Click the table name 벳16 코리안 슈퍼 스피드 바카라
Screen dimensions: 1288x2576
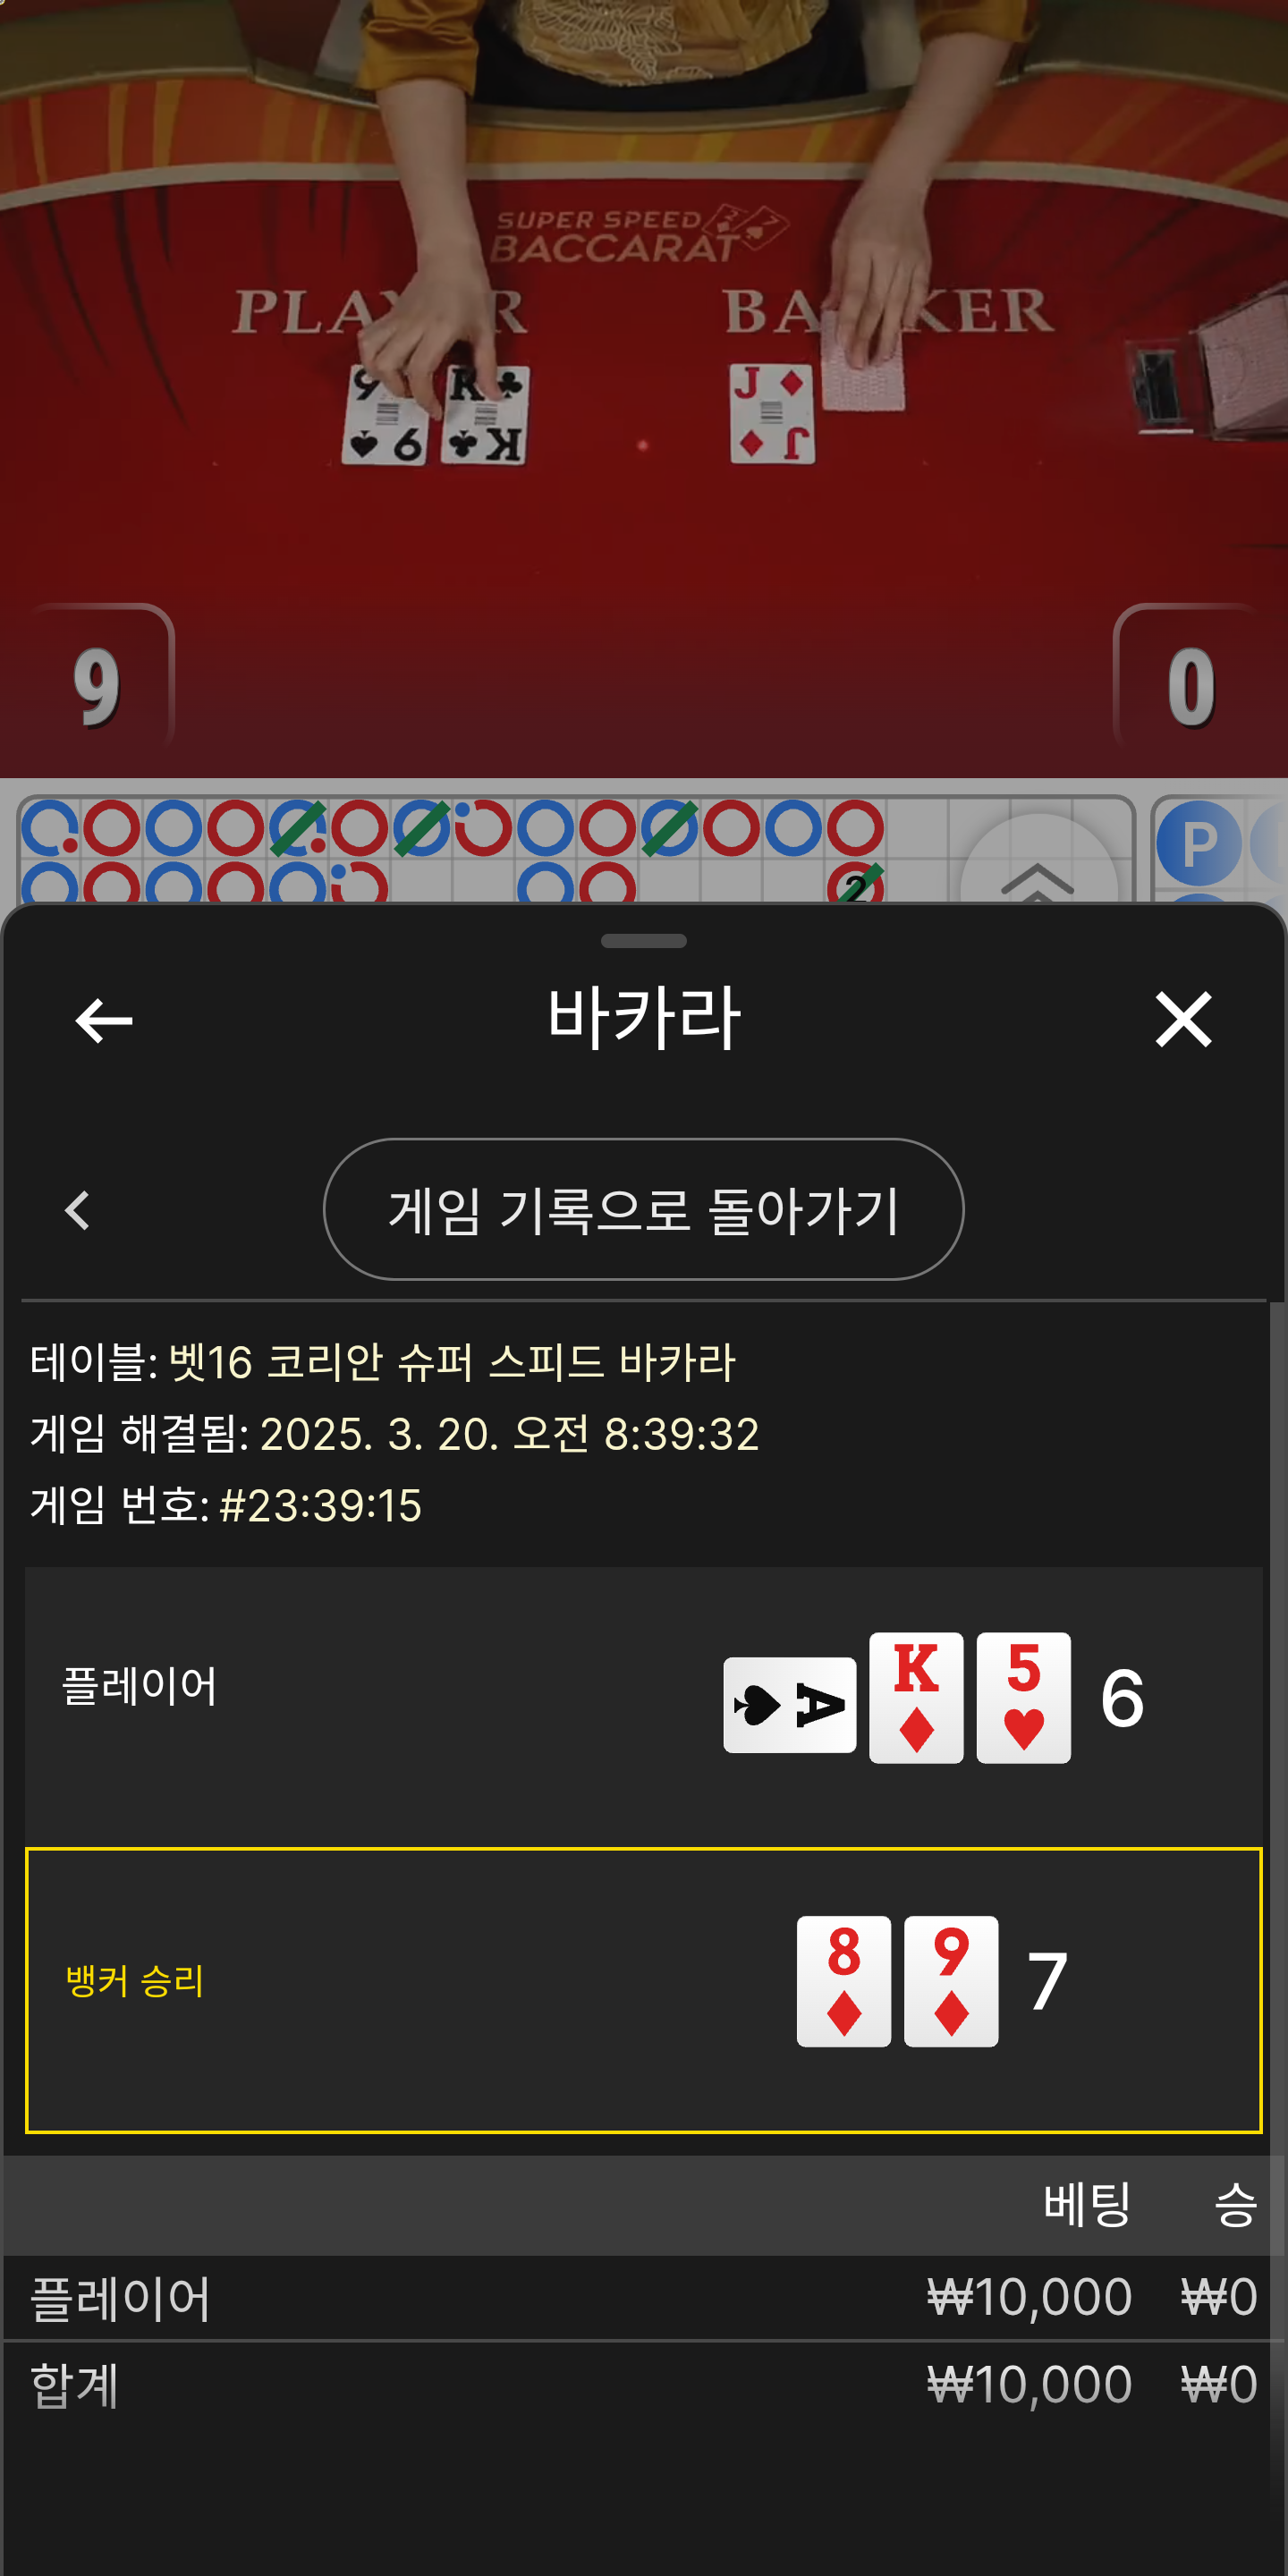click(x=452, y=1362)
